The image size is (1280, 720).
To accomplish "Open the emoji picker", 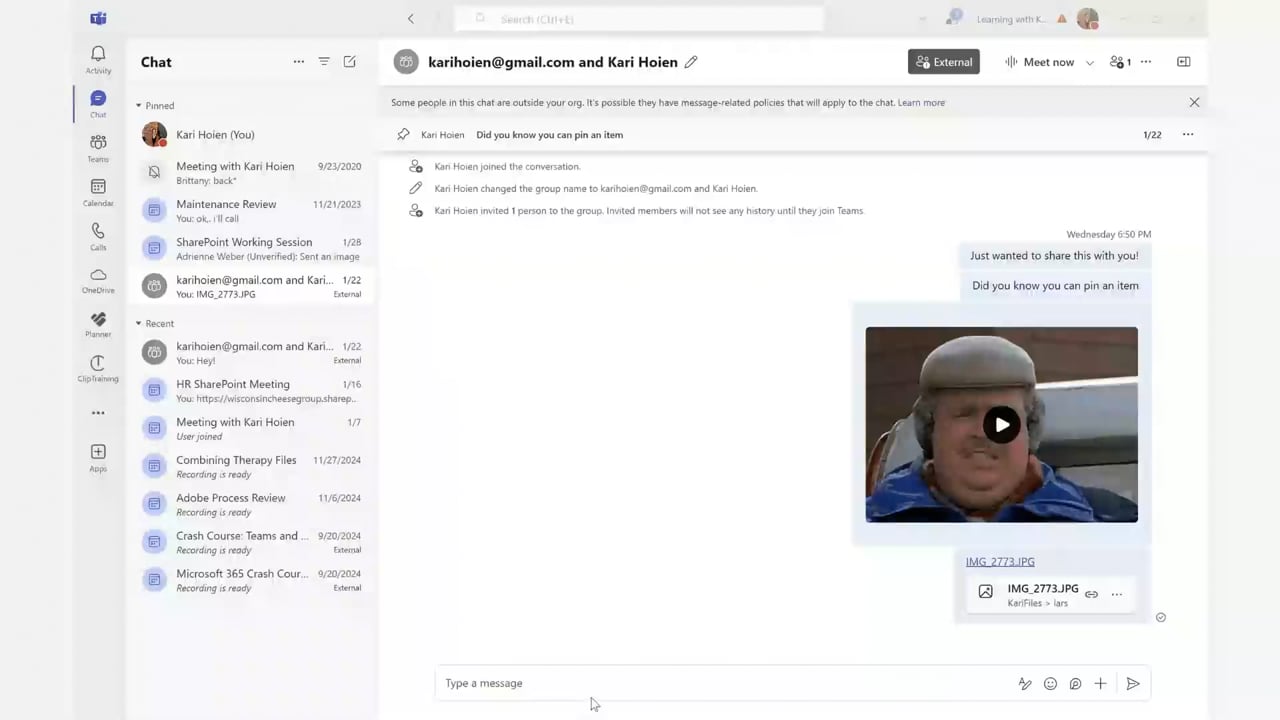I will pos(1050,684).
